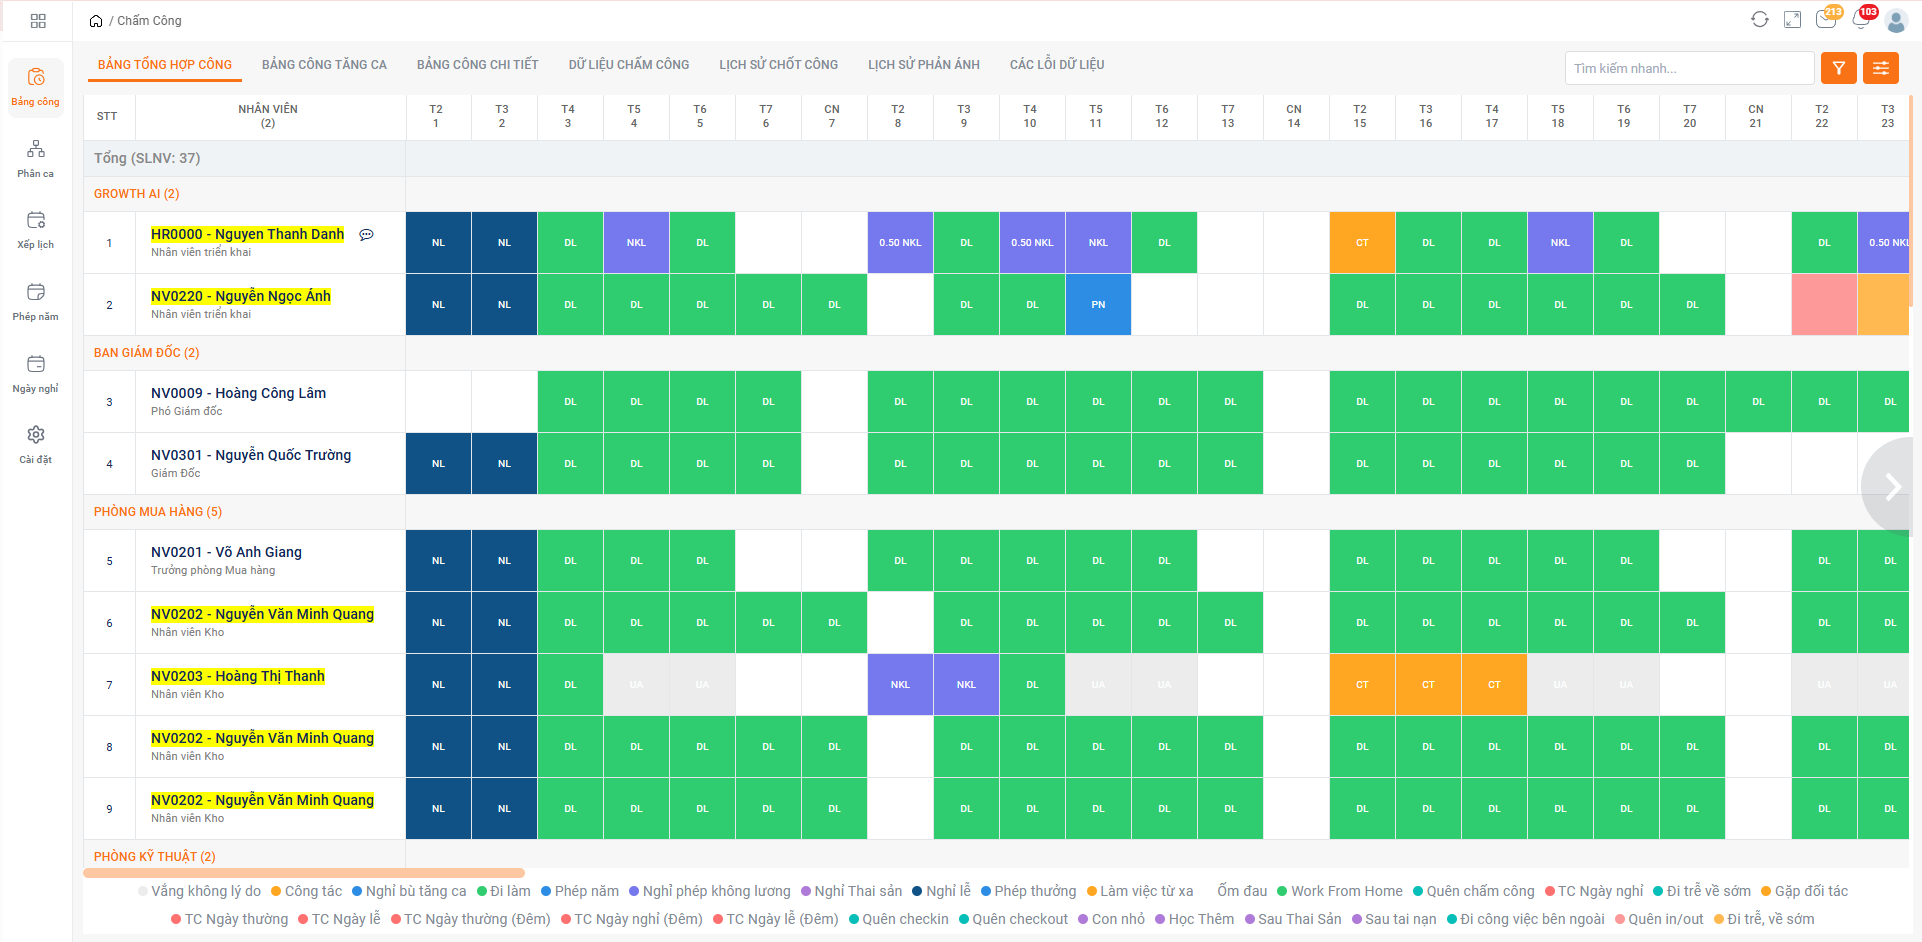The height and width of the screenshot is (942, 1922).
Task: Collapse PHÒNG MUA HÀNG department group
Action: click(158, 512)
